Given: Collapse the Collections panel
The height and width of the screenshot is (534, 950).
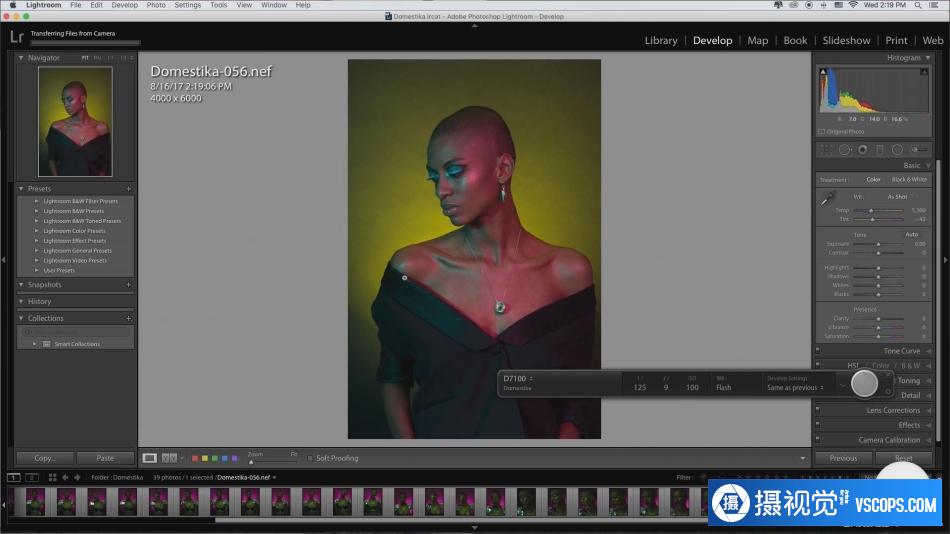Looking at the screenshot, I should click(x=21, y=318).
